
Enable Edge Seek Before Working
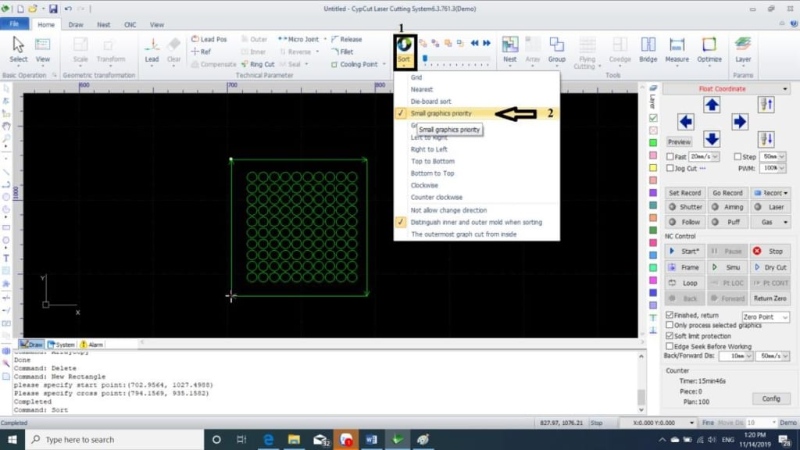click(670, 344)
